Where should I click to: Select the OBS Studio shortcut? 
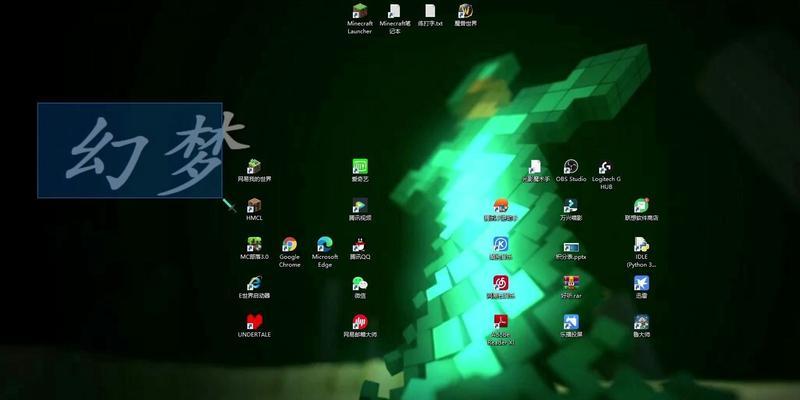[570, 170]
